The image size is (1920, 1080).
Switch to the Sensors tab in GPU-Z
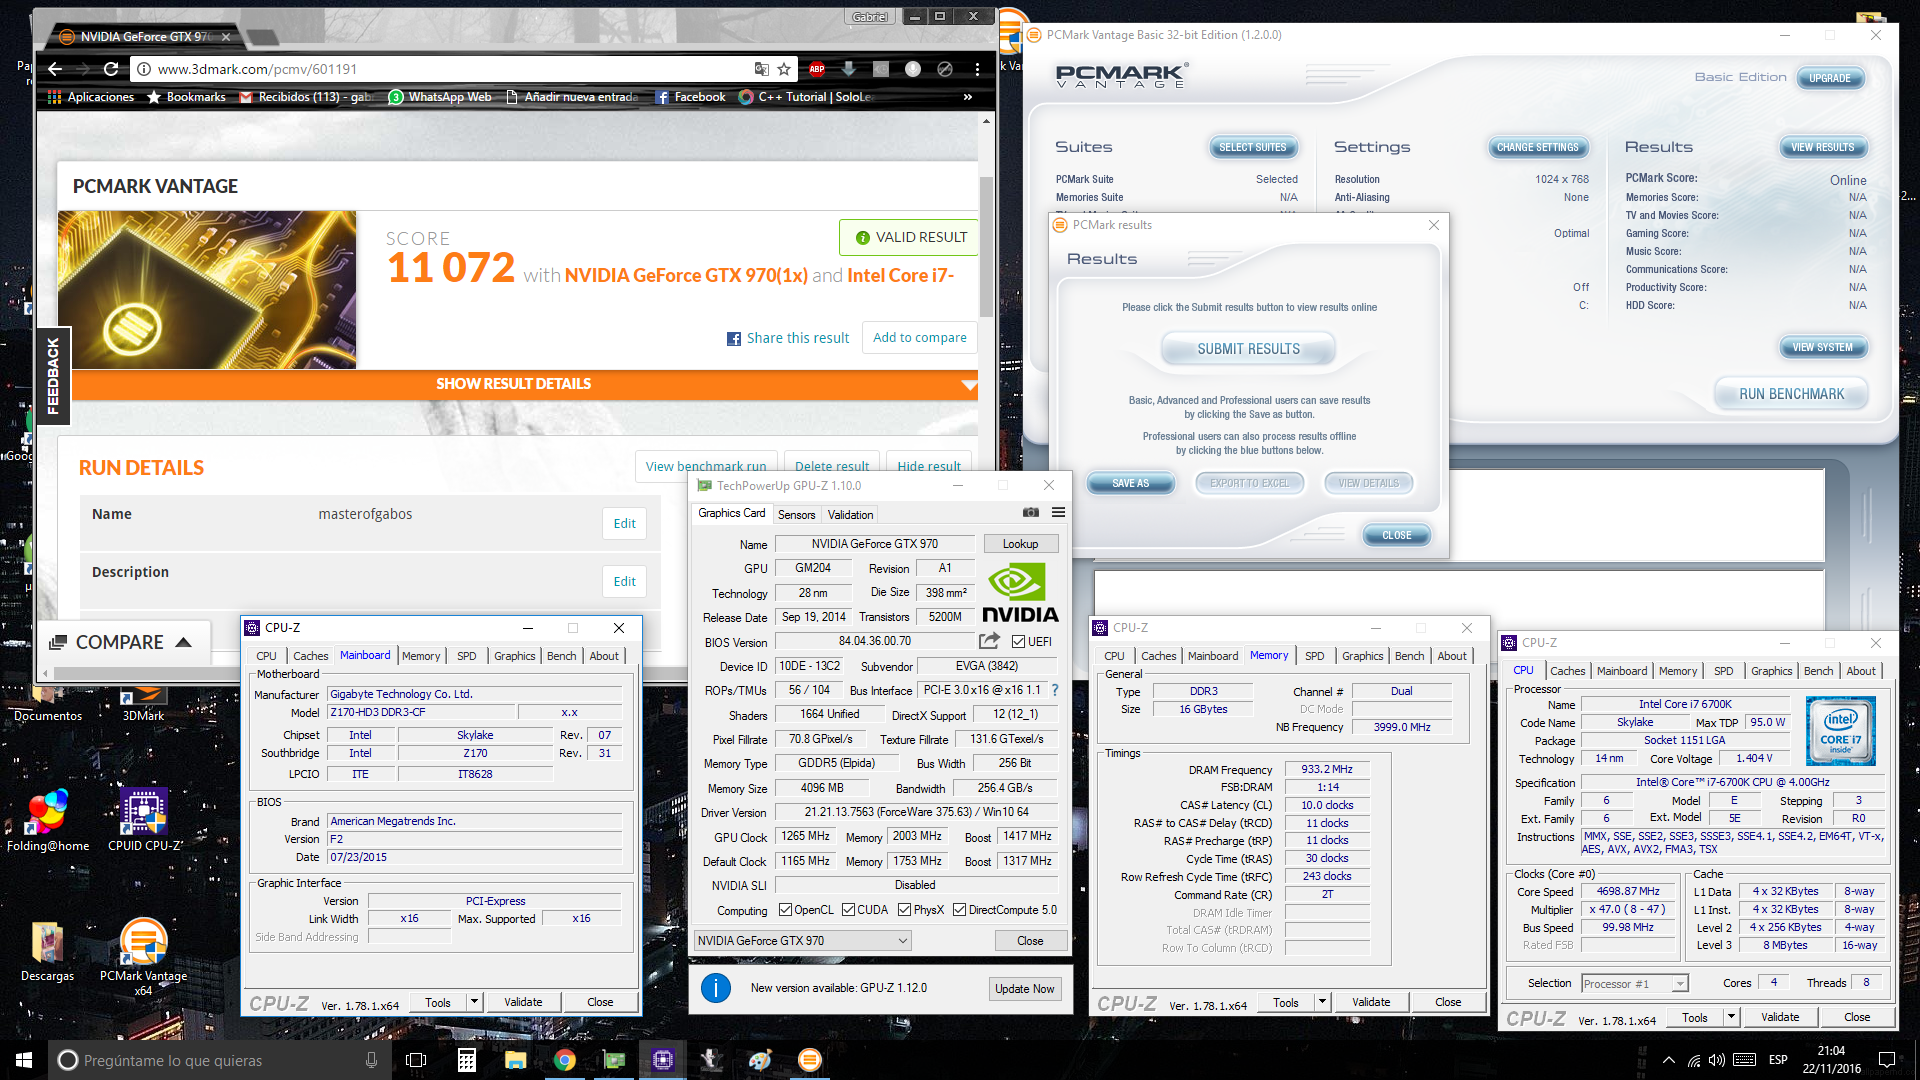(x=796, y=514)
